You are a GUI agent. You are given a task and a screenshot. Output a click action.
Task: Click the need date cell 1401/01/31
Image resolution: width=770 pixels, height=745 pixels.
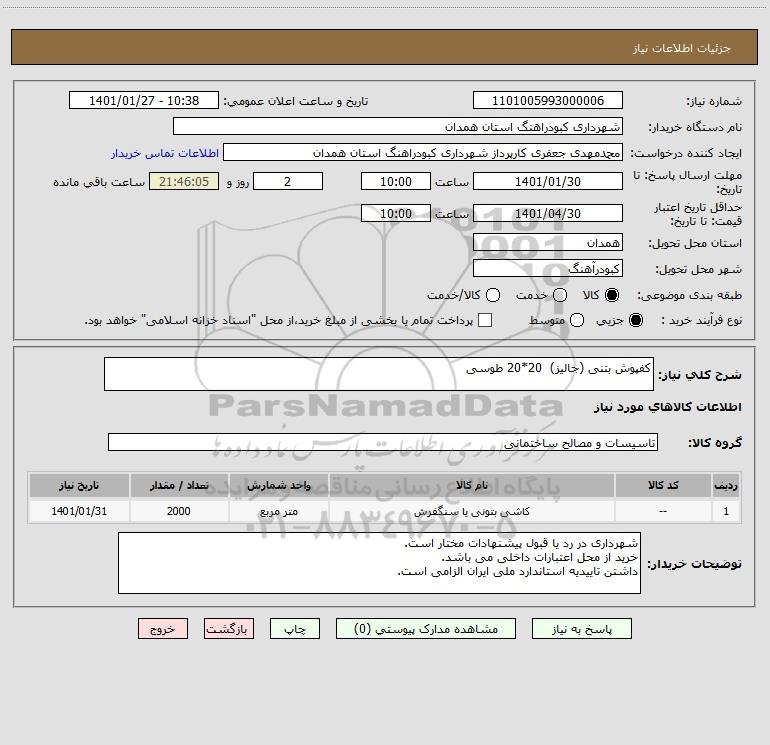(x=79, y=511)
